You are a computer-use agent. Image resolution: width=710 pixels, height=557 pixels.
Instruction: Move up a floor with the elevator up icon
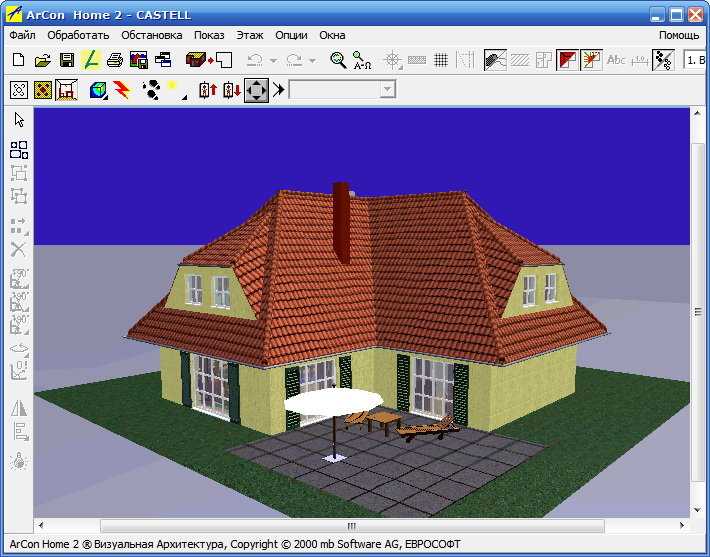pyautogui.click(x=208, y=90)
